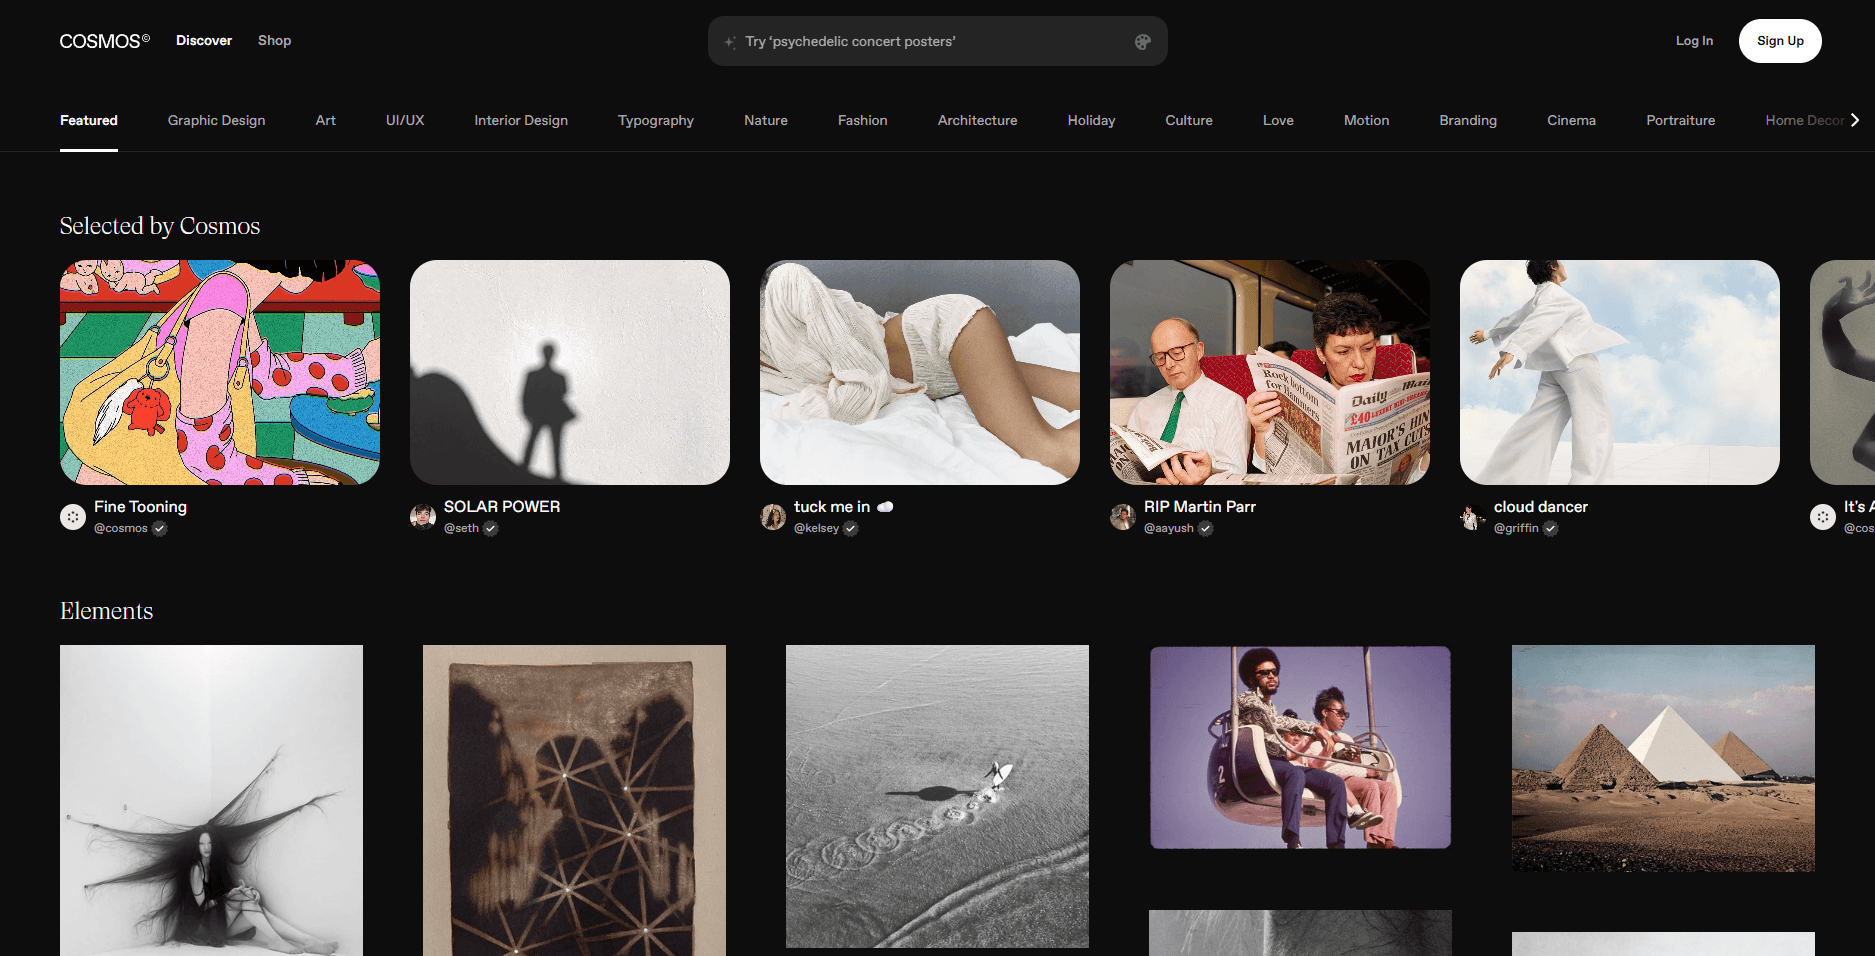Click the verified badge next to @griffin
The image size is (1875, 956).
point(1551,529)
